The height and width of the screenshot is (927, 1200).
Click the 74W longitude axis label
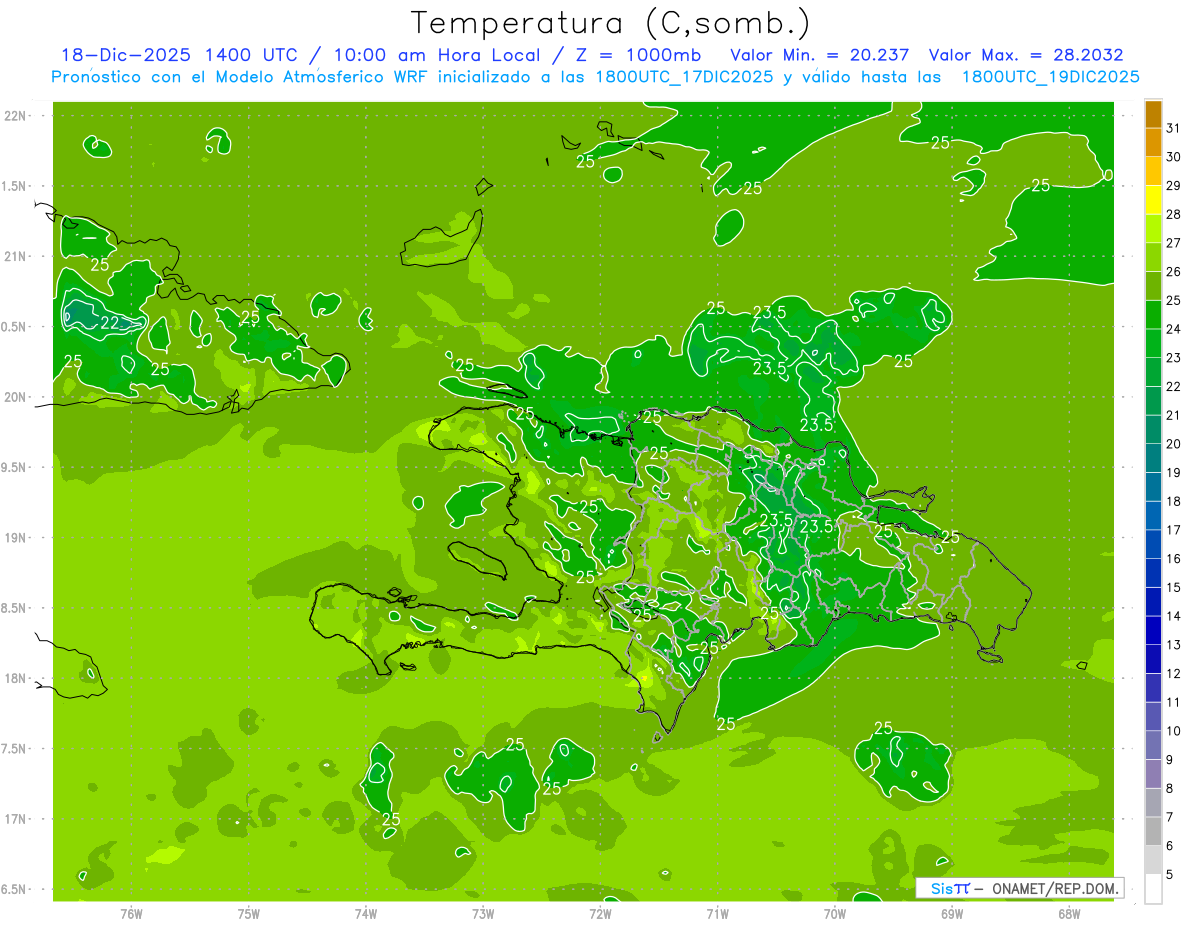[366, 913]
